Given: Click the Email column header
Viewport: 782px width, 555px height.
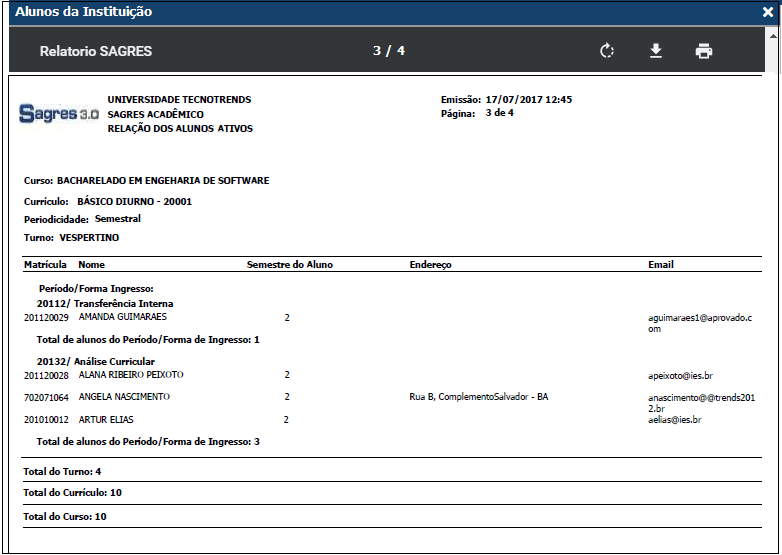Looking at the screenshot, I should (661, 265).
